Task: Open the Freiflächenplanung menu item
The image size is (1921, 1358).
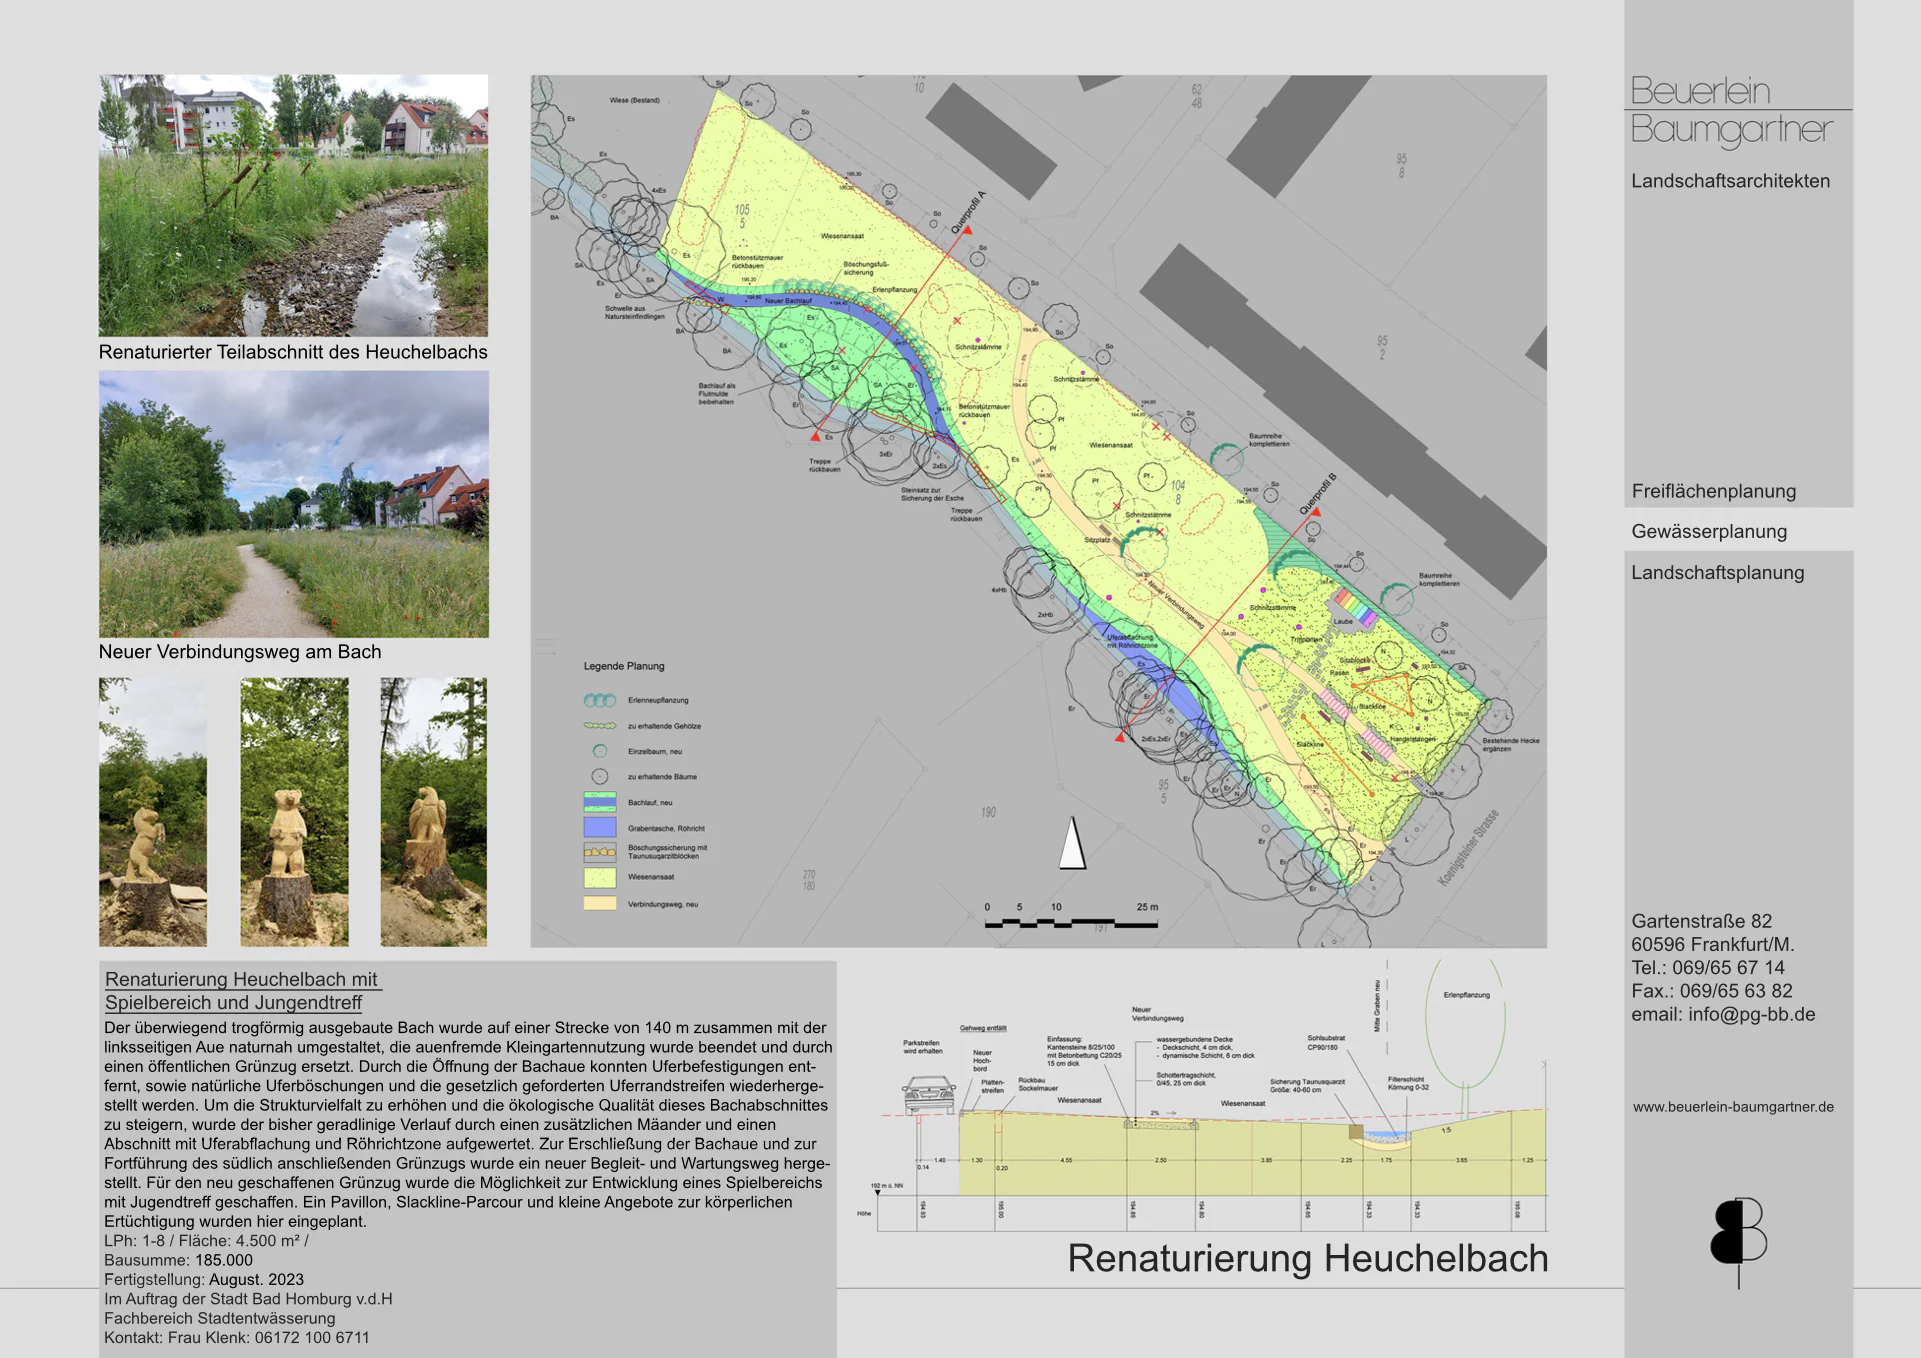Action: tap(1713, 491)
